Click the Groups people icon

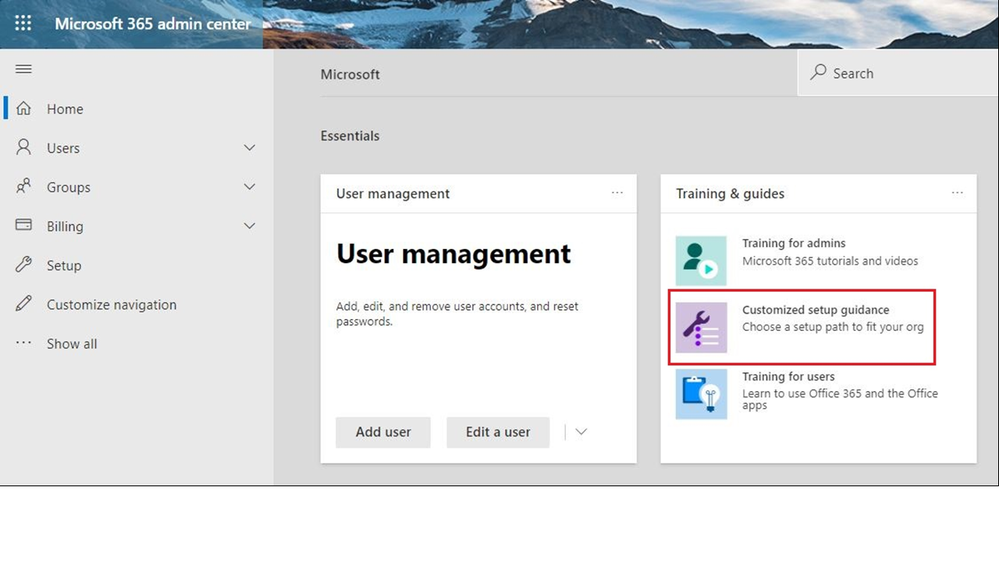pyautogui.click(x=24, y=186)
